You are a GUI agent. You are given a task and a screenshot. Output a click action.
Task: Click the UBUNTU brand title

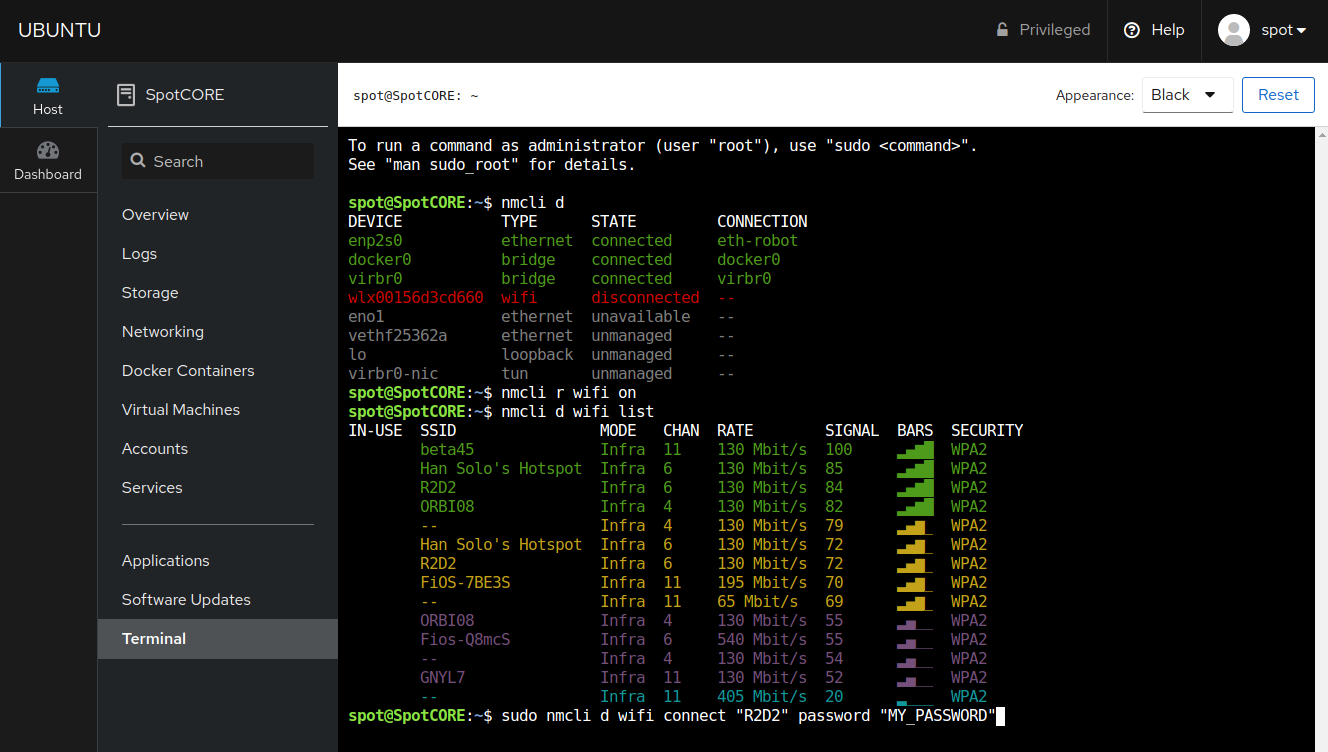(x=59, y=30)
